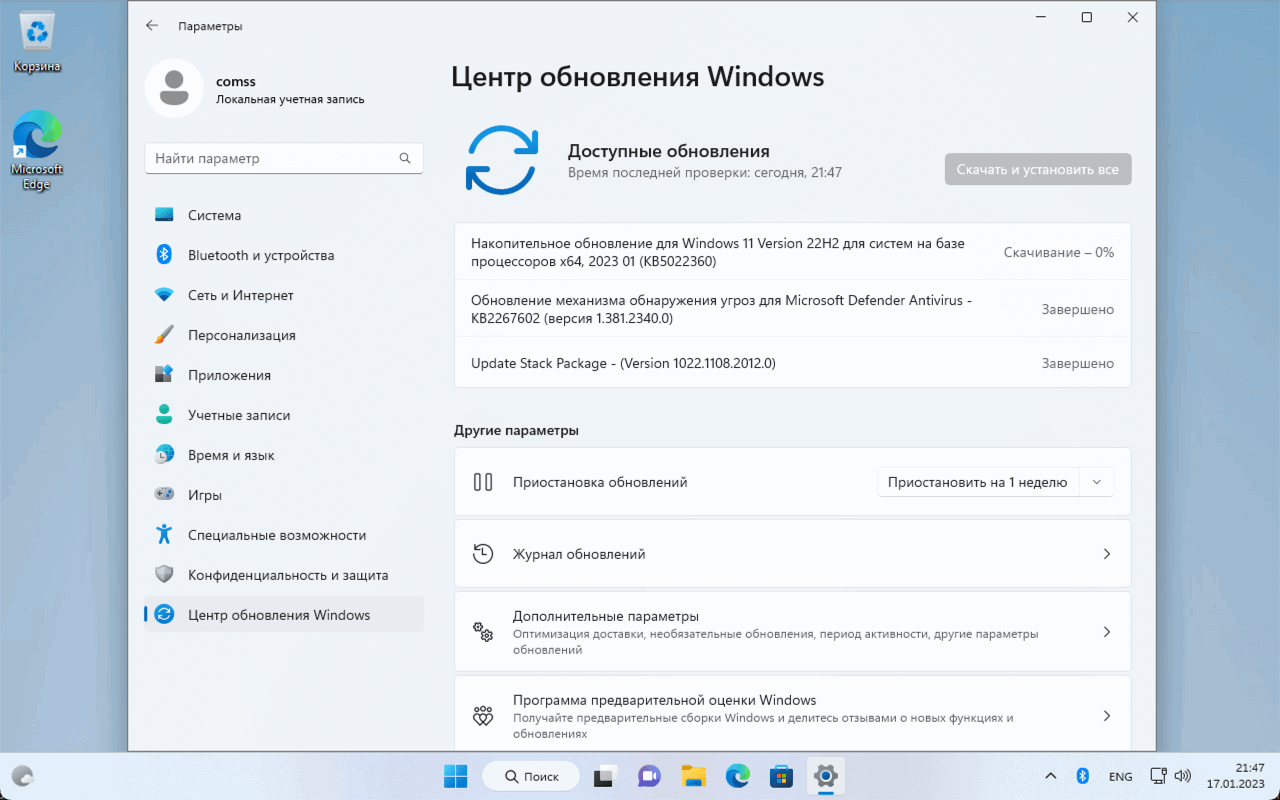
Task: Click the back arrow in Settings header
Action: [x=152, y=26]
